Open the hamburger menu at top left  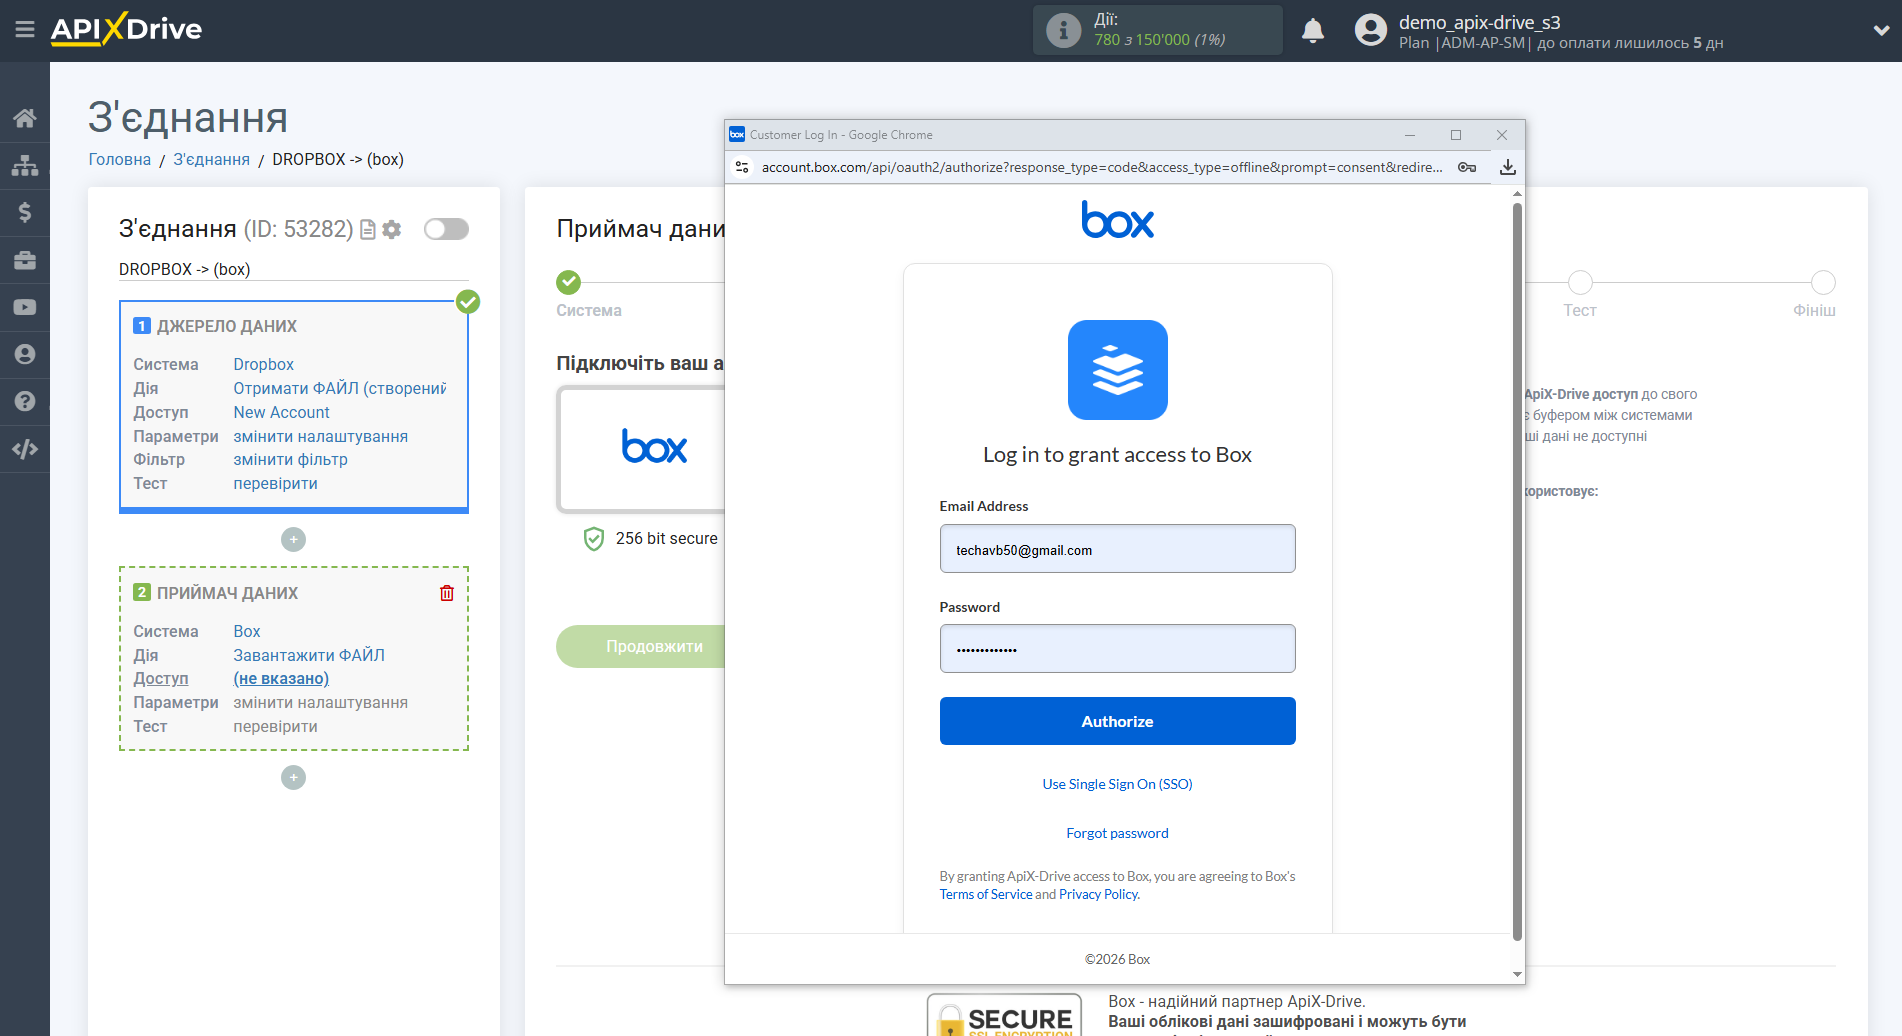tap(25, 30)
